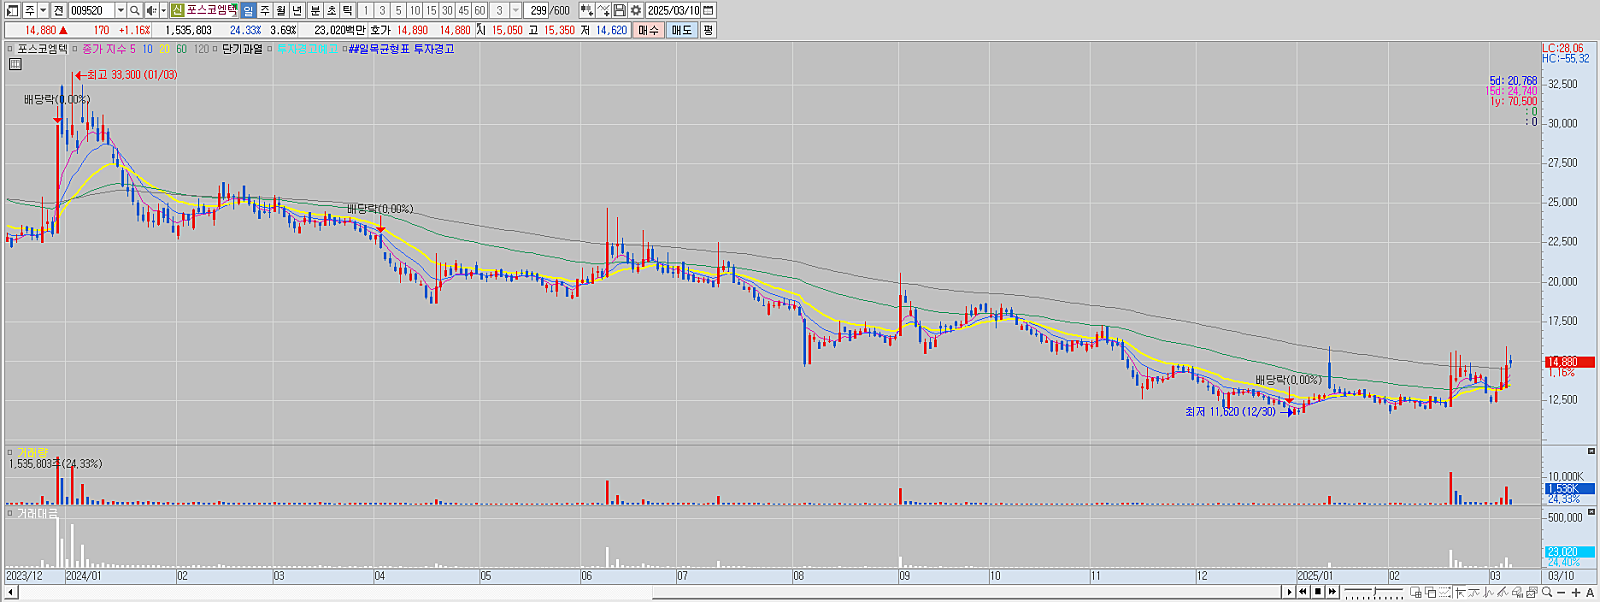Select the 5 interval button
Screen dimensions: 1600x602
[x=398, y=10]
